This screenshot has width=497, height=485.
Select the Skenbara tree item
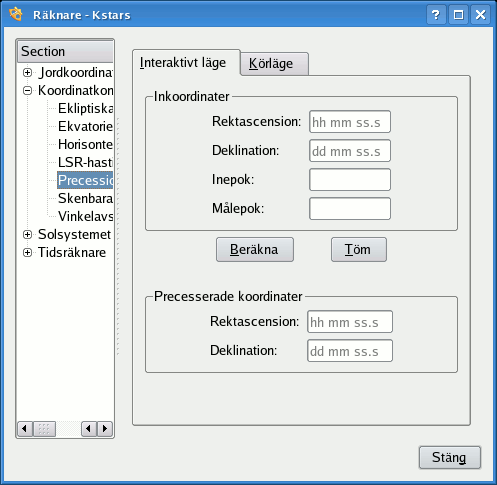pos(85,198)
